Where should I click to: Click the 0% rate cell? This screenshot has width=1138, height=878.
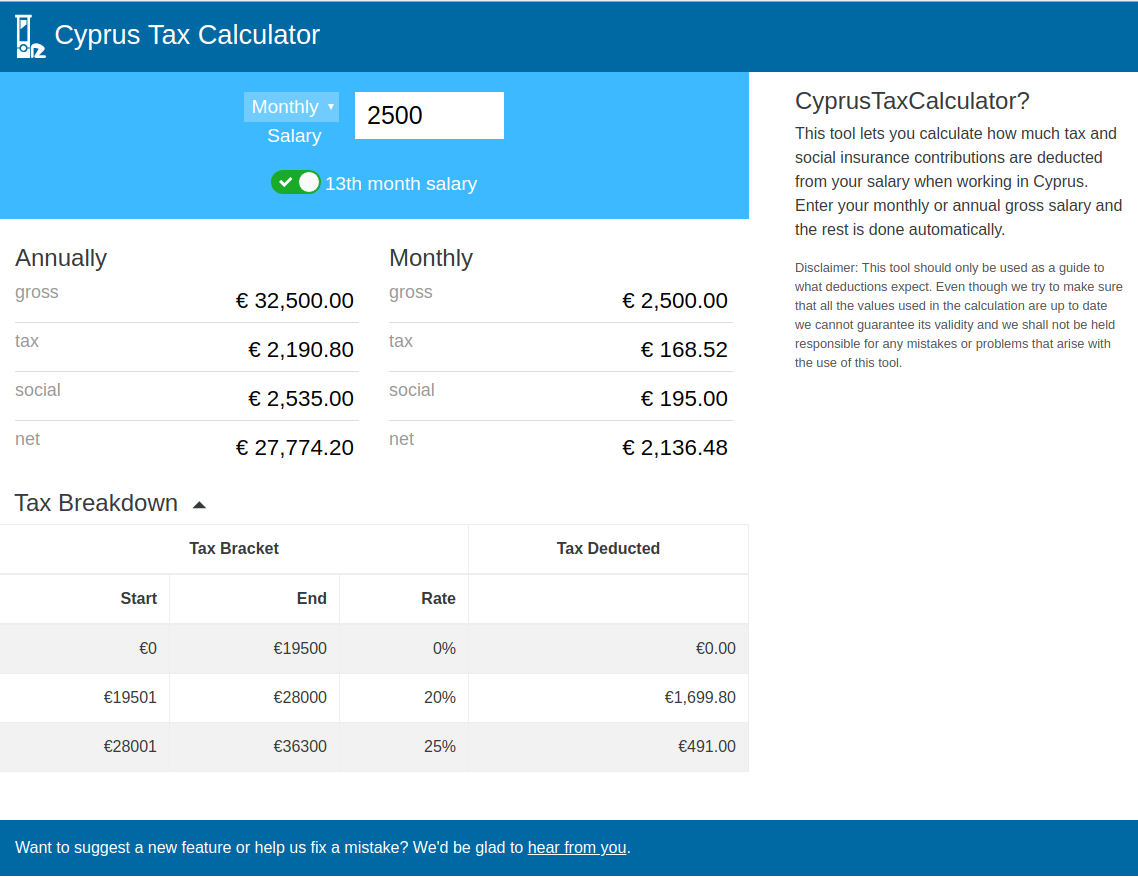404,648
